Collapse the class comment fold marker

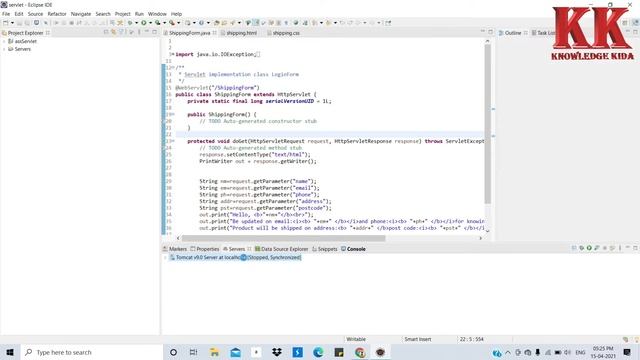pos(173,68)
